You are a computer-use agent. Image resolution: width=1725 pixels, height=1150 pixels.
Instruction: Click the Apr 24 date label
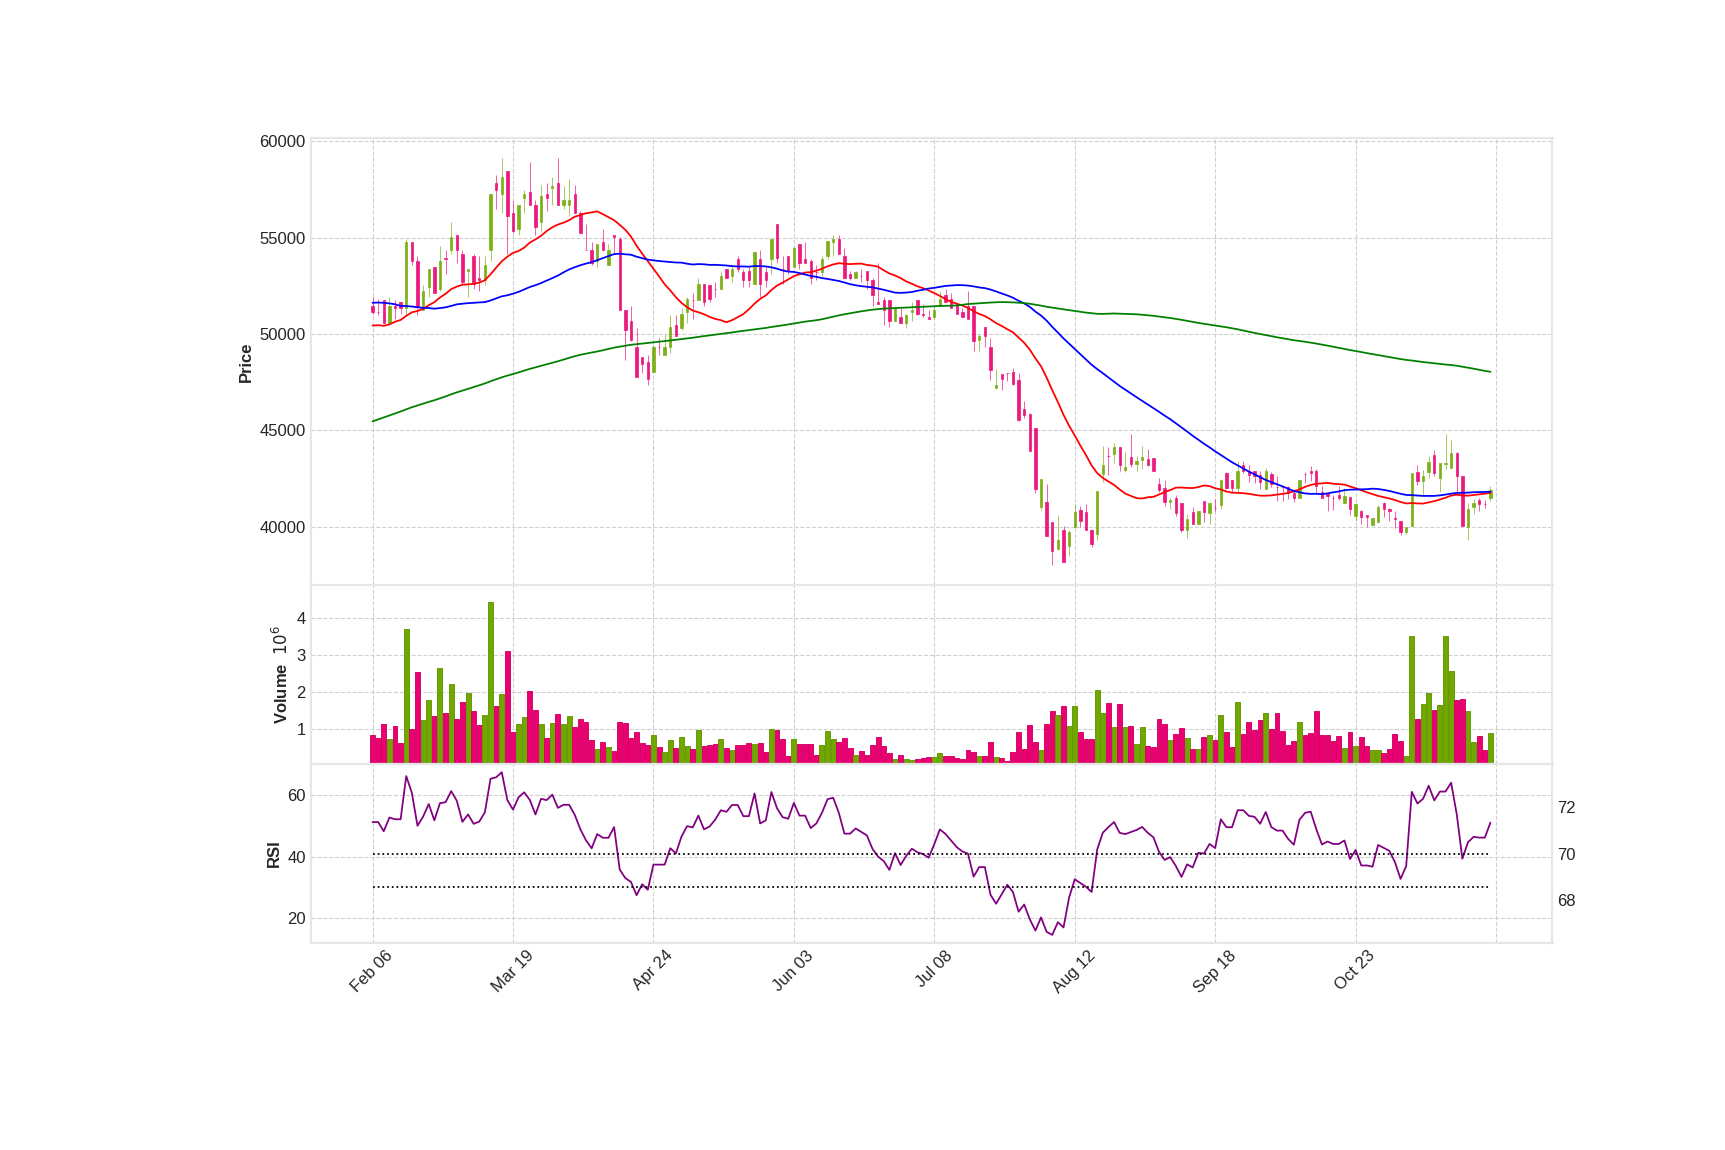pos(651,970)
